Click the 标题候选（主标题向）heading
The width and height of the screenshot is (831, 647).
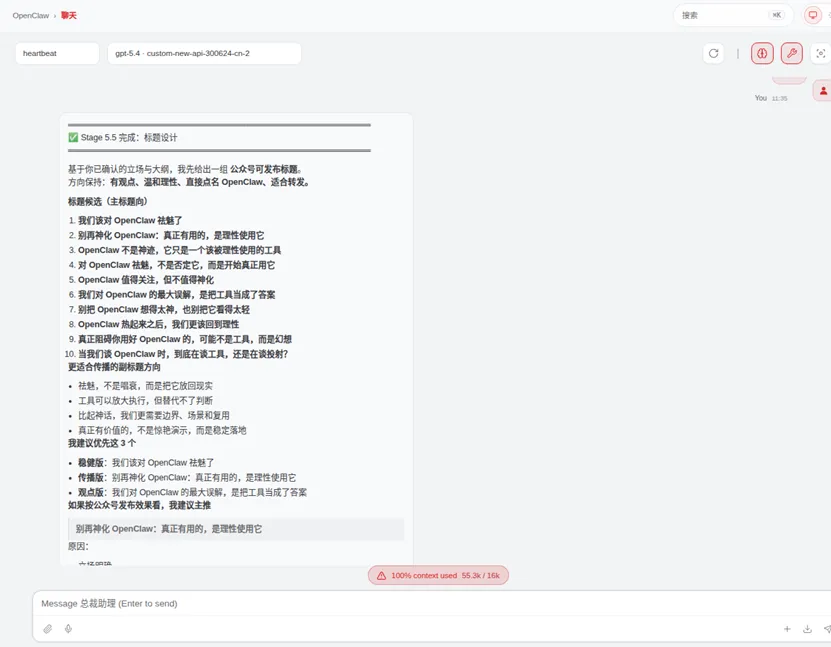(x=108, y=201)
